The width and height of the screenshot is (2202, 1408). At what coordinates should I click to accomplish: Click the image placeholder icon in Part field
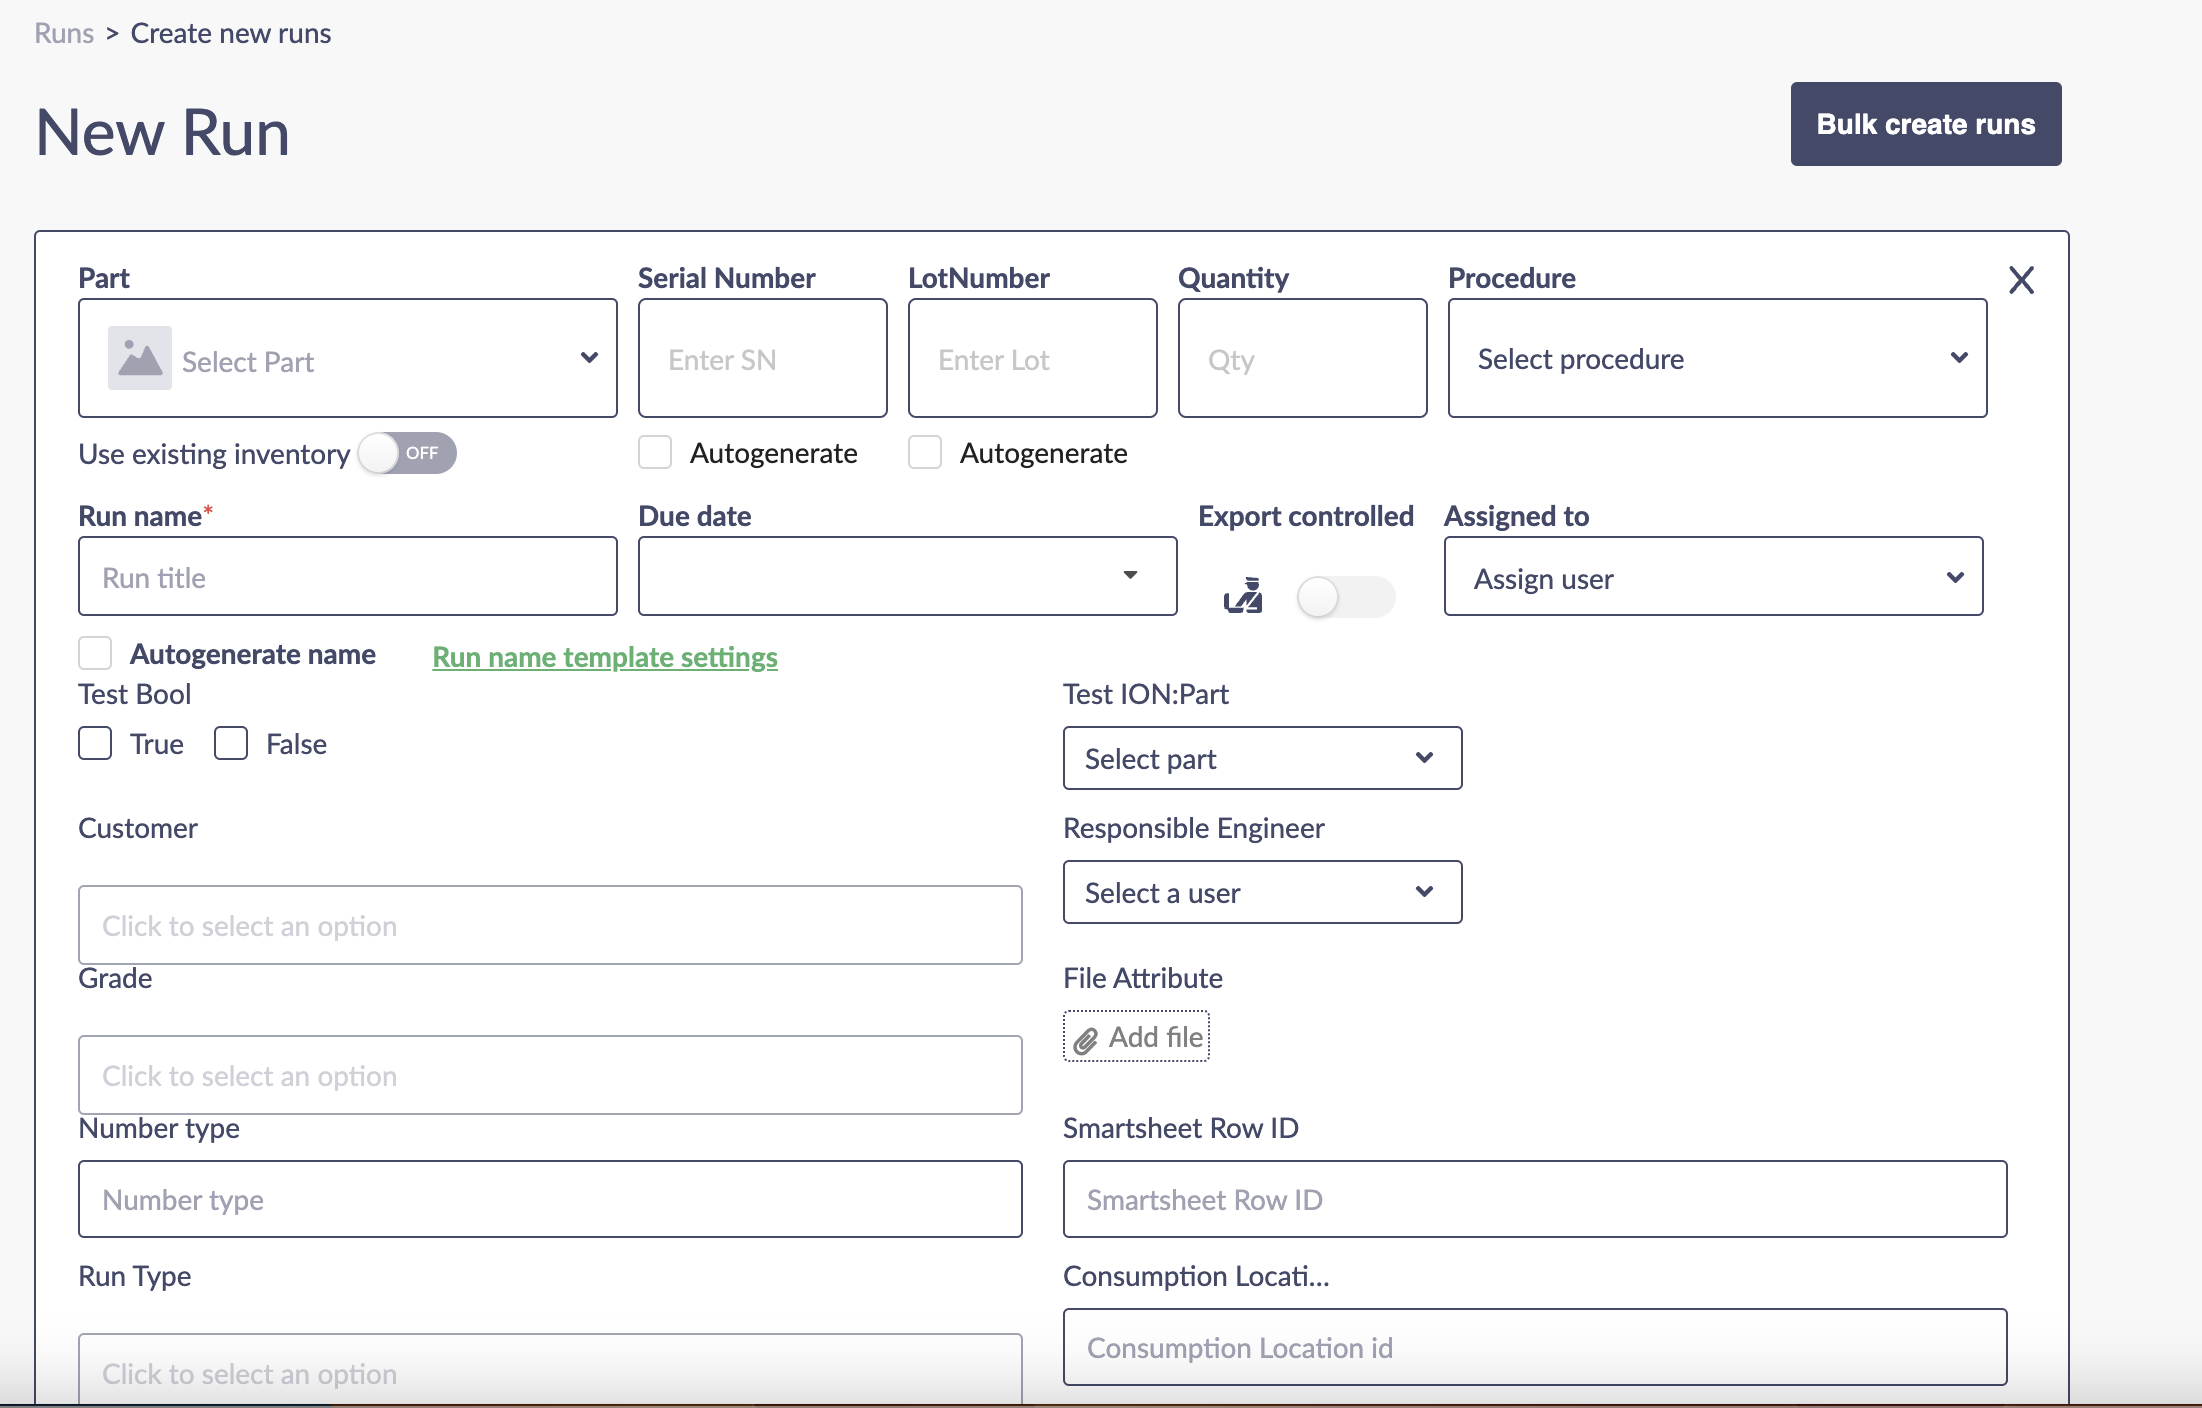tap(139, 358)
